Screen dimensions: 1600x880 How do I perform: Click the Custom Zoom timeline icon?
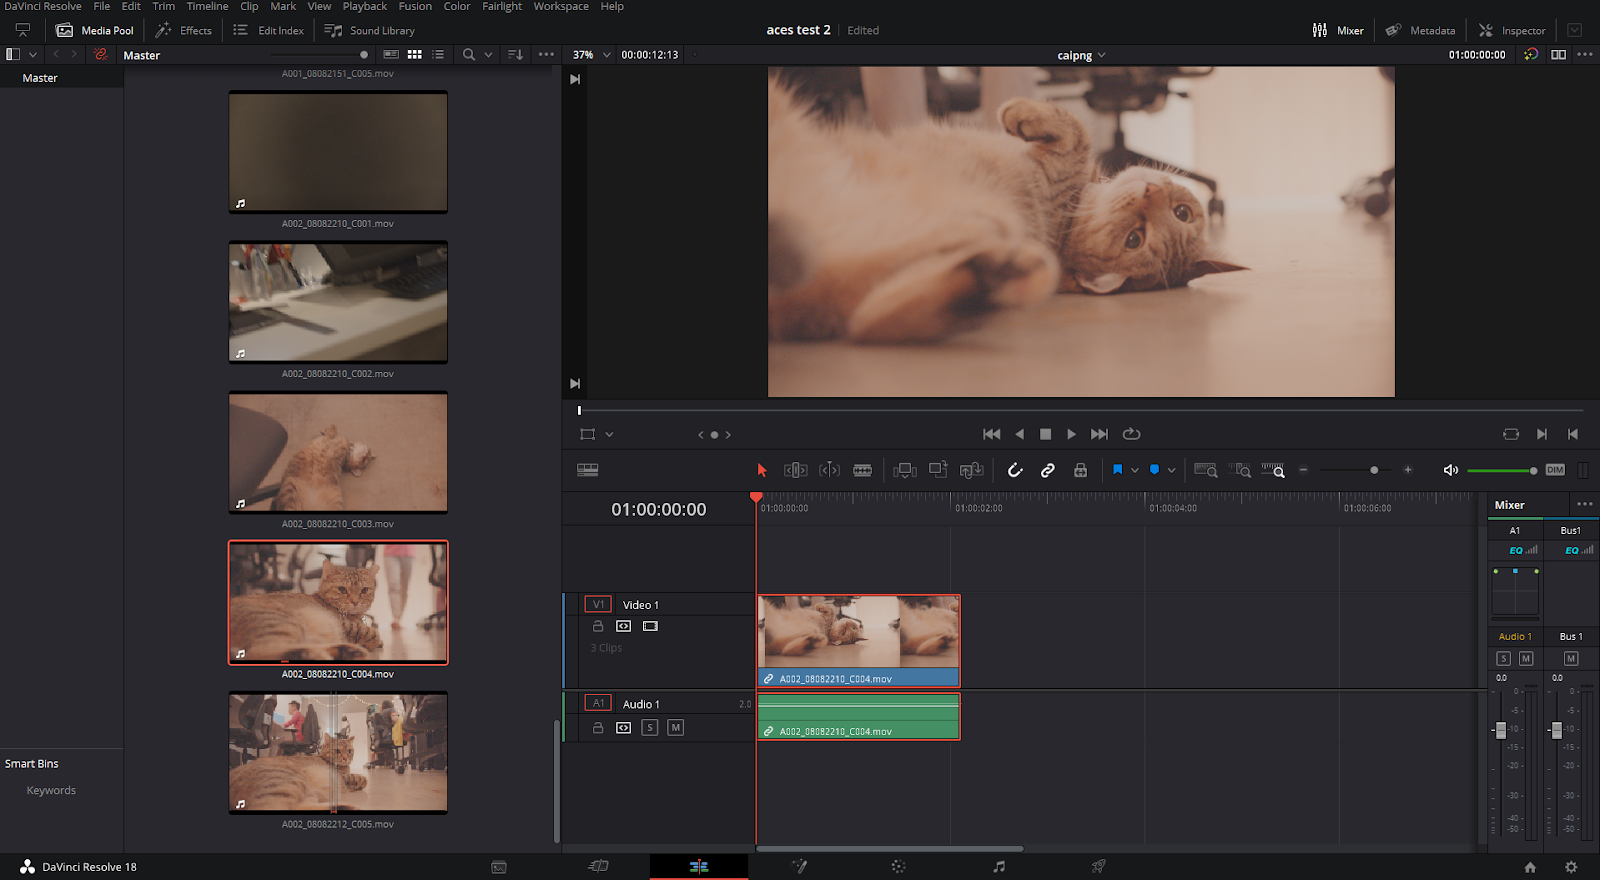click(1273, 470)
